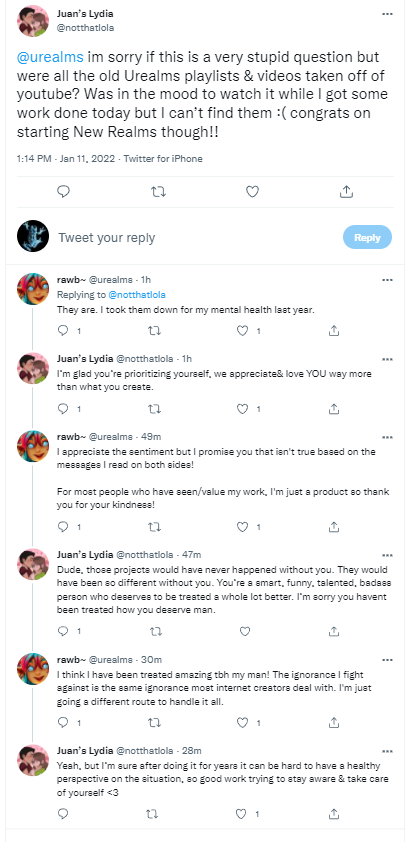413x842 pixels.
Task: Open more options menu on main tweet
Action: coord(387,14)
